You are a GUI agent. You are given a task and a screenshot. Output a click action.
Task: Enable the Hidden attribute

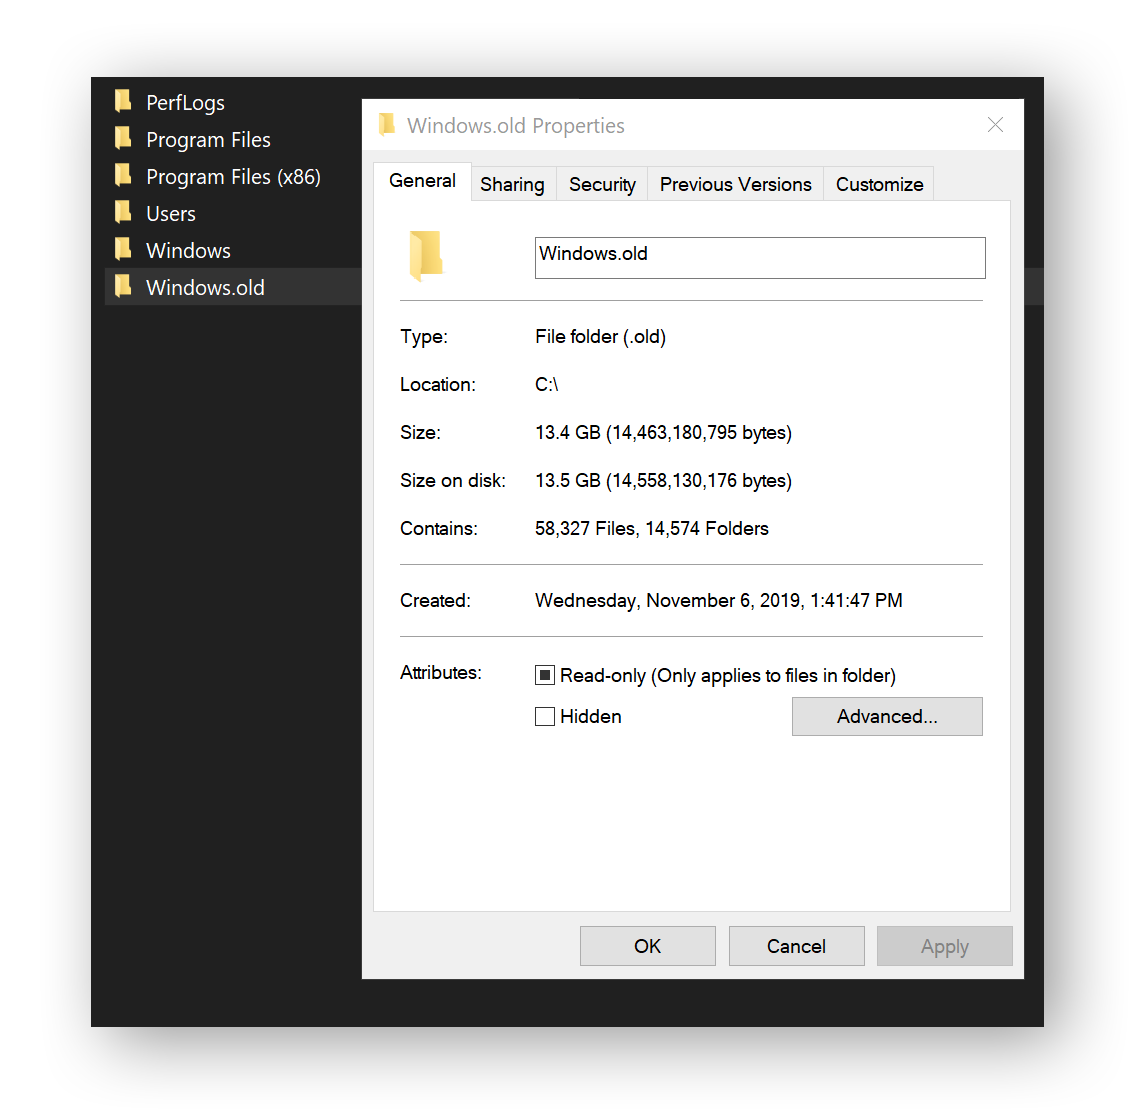coord(545,716)
